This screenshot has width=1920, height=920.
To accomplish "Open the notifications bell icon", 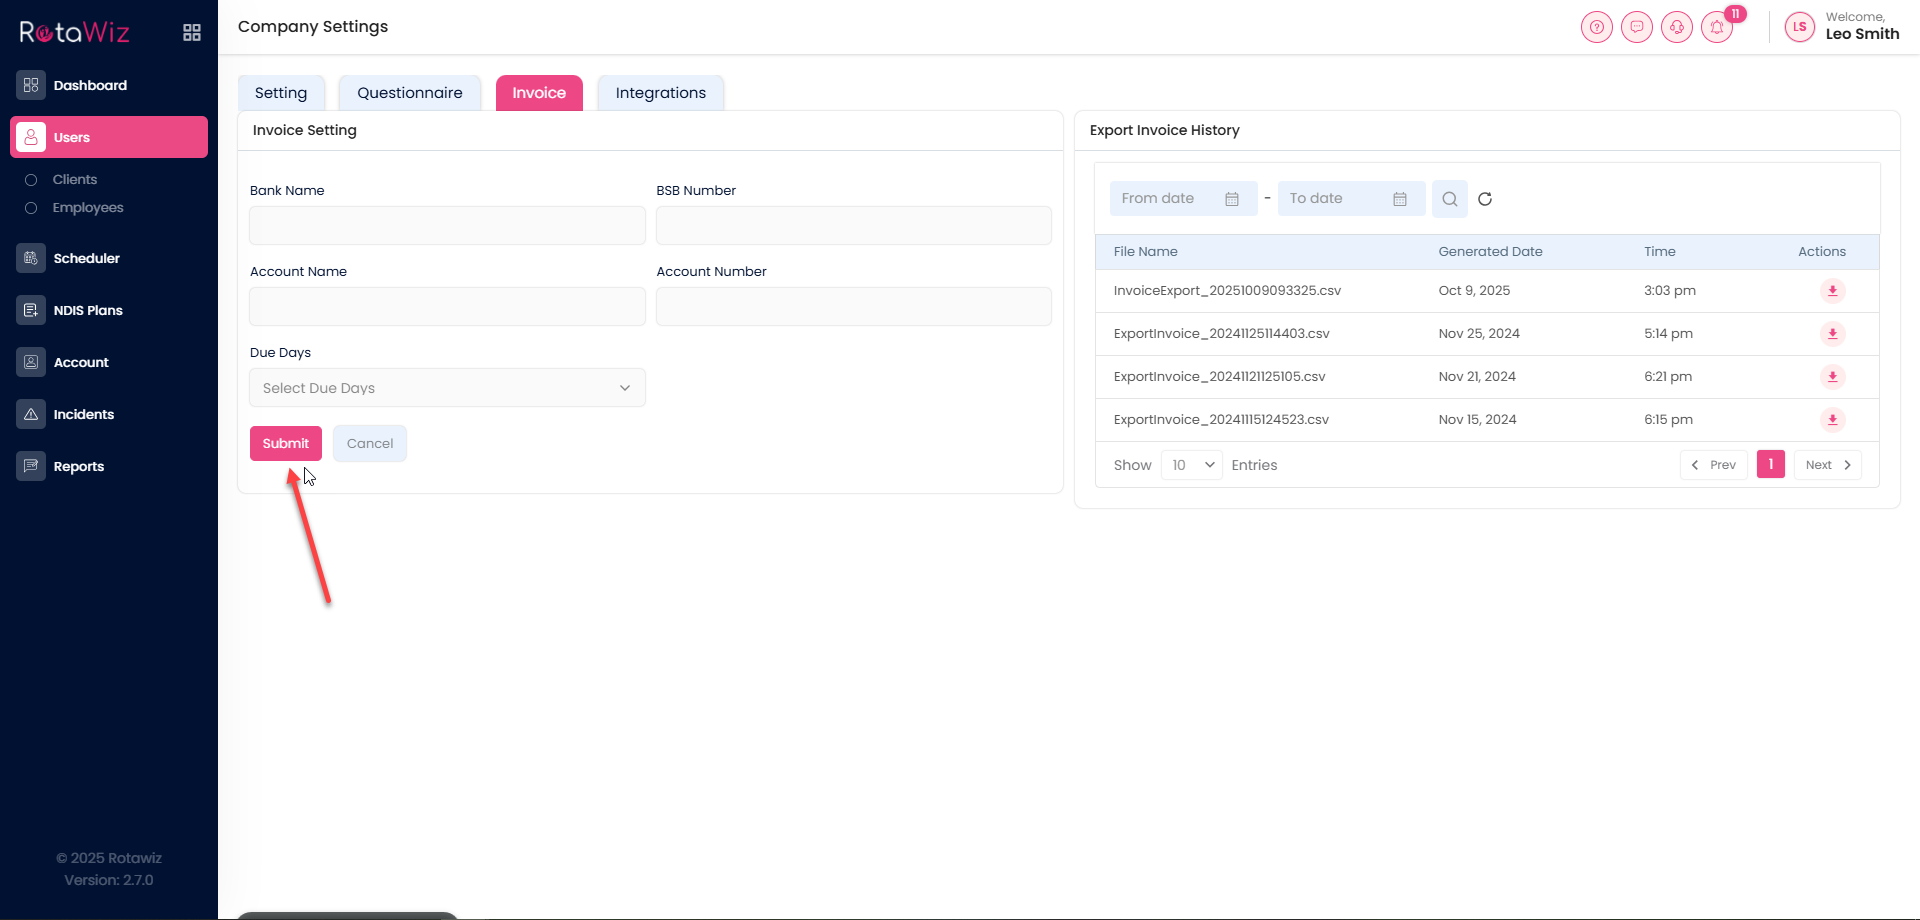I will [1717, 27].
